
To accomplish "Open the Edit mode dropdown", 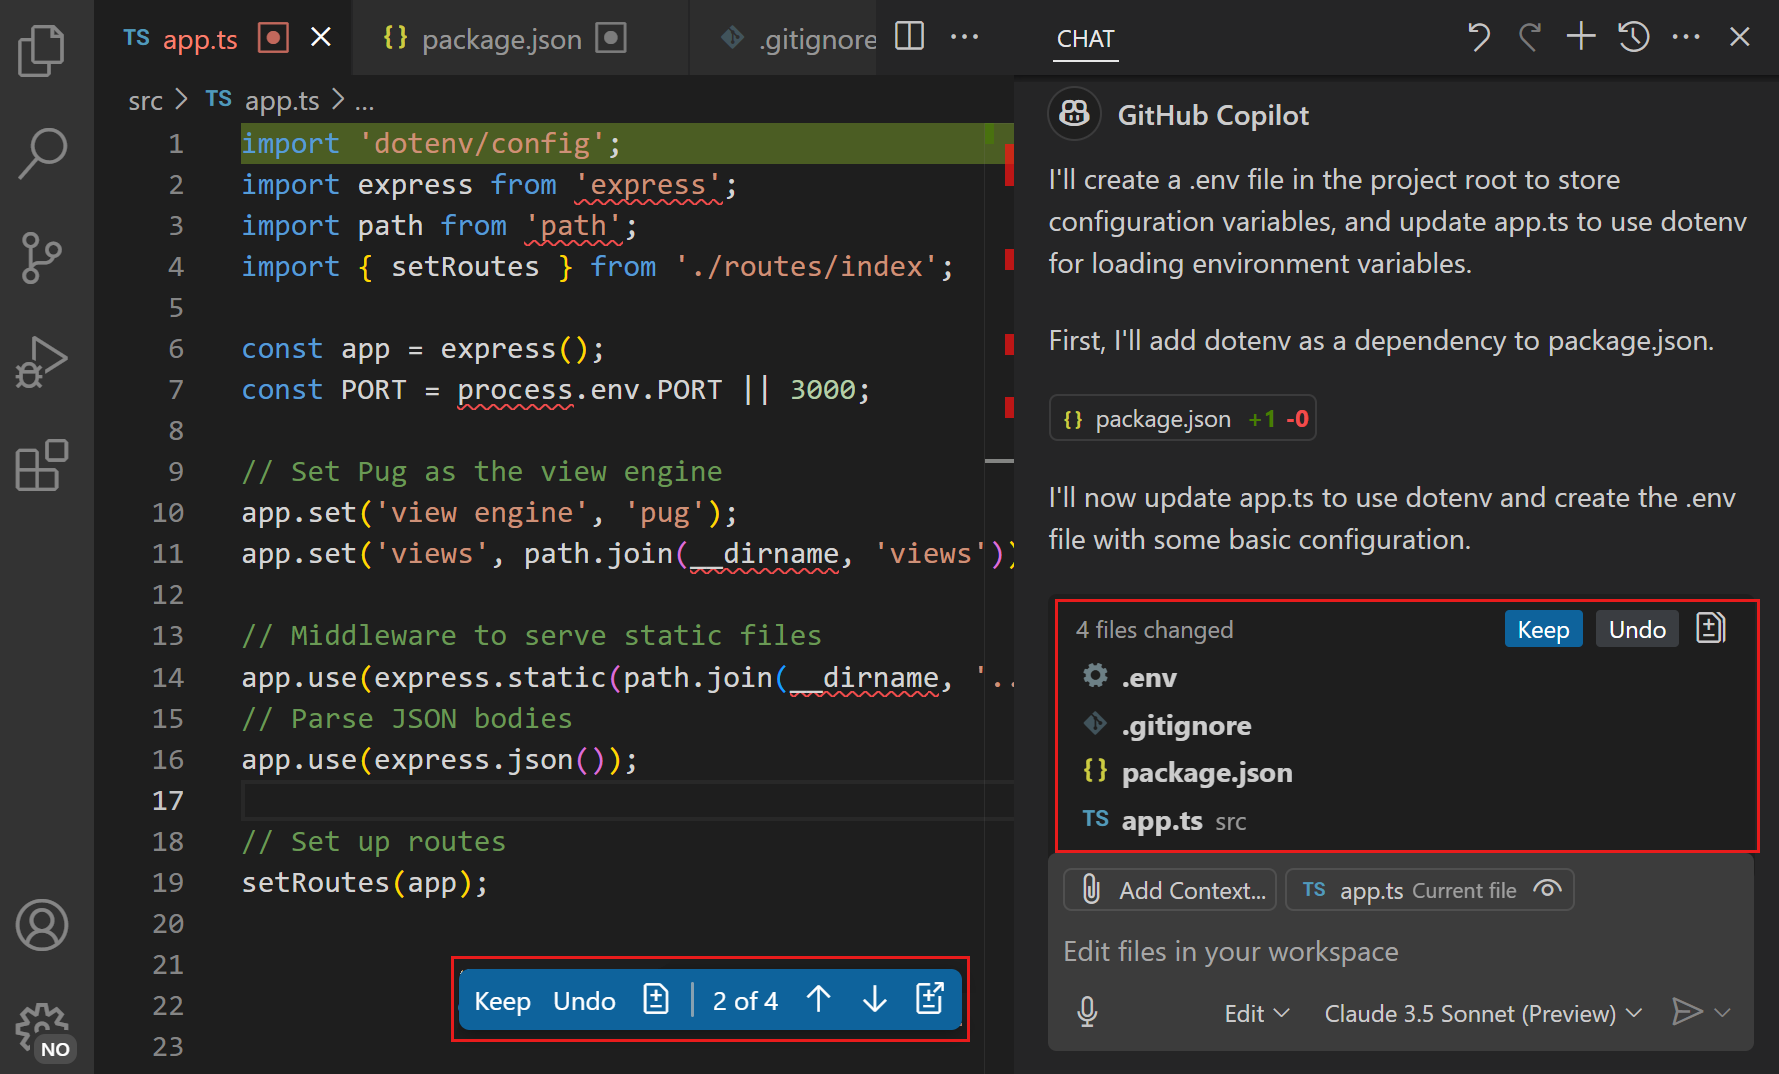I will tap(1255, 1013).
